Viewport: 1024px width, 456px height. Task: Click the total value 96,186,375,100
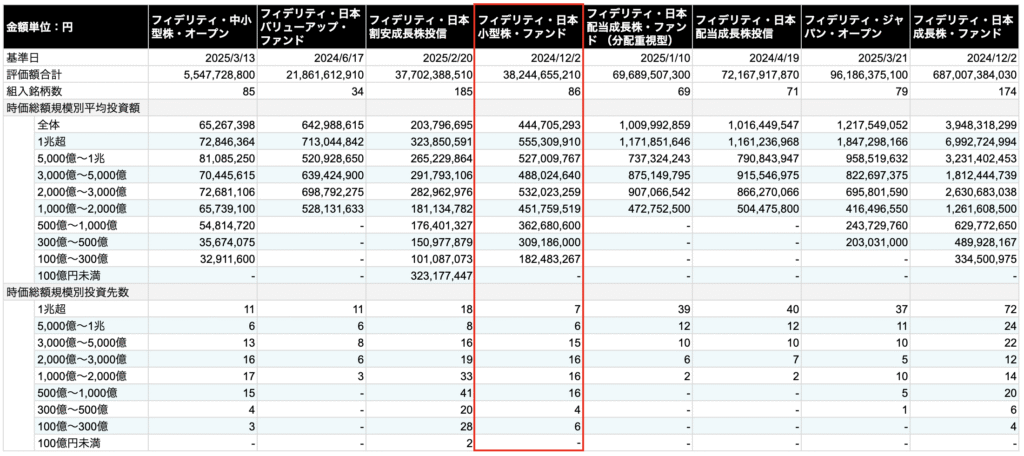click(x=871, y=74)
